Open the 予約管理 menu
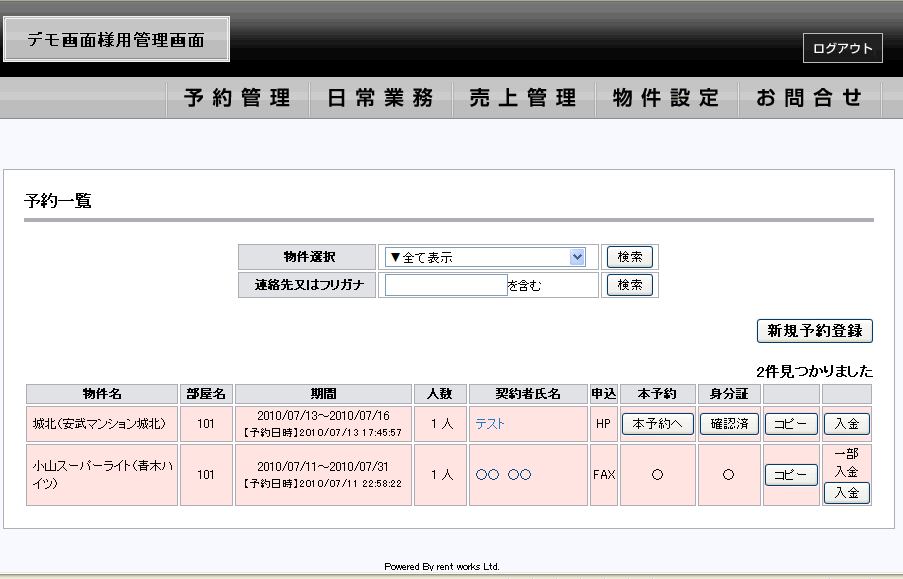The image size is (903, 579). (x=238, y=98)
